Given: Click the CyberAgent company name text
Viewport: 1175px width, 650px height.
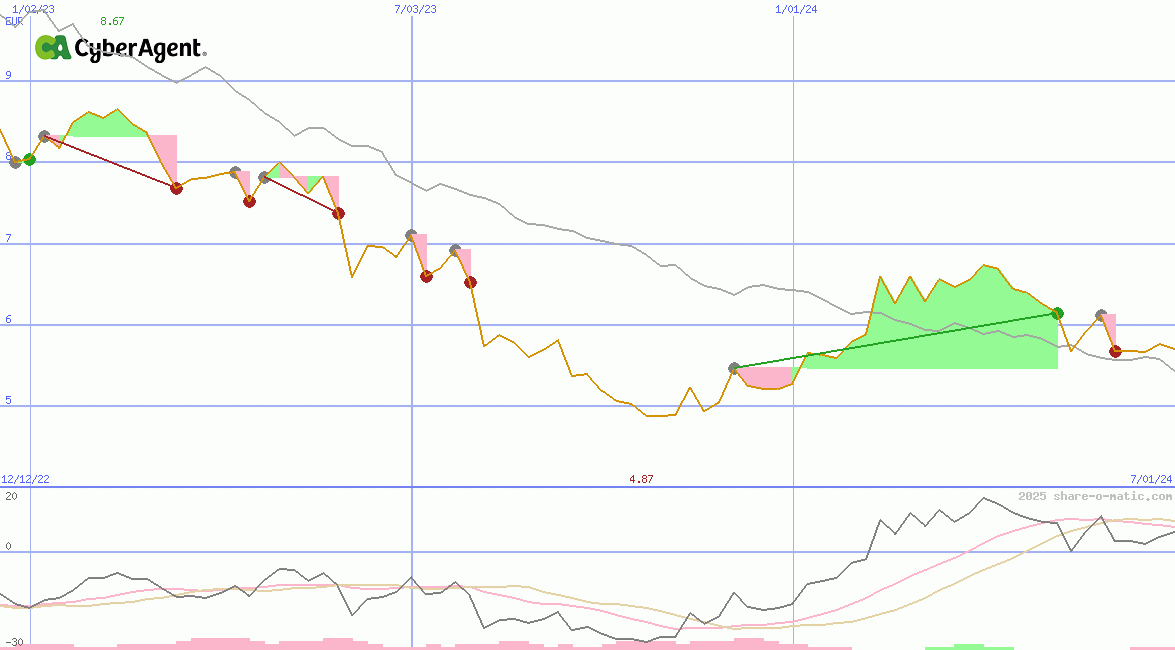Looking at the screenshot, I should click(140, 48).
